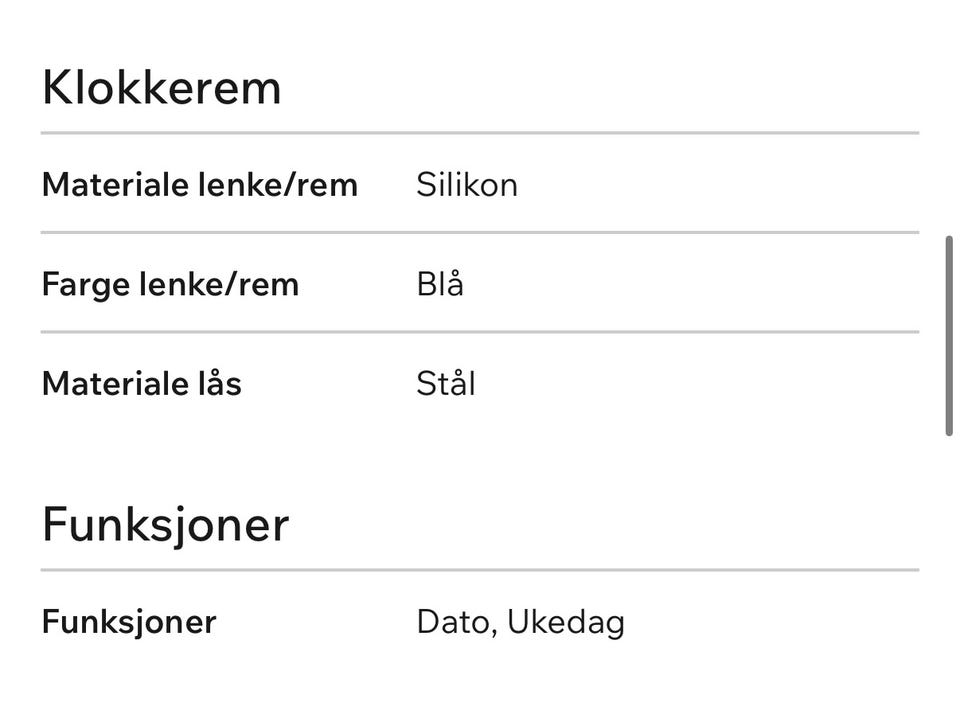Click the divider below Silikon row
This screenshot has width=960, height=726.
[x=480, y=233]
